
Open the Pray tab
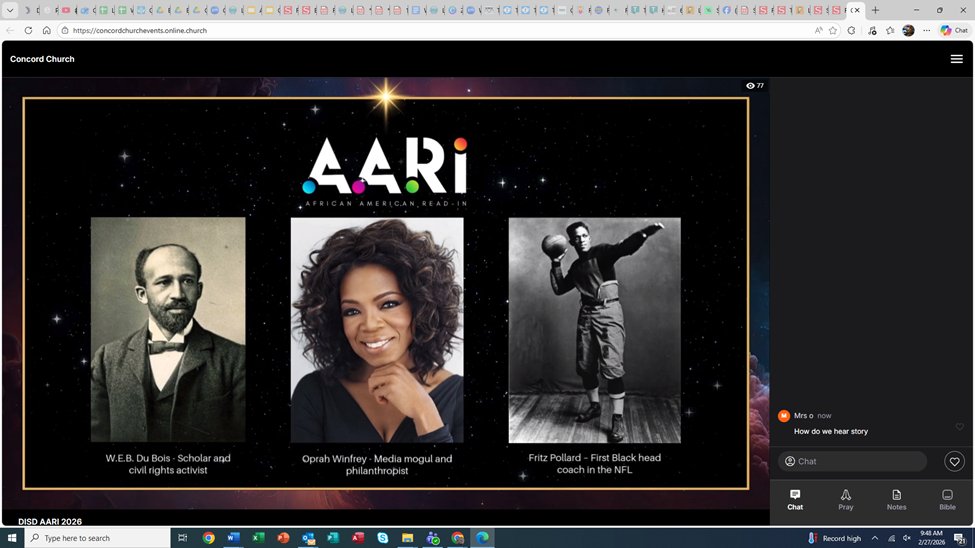[x=846, y=499]
